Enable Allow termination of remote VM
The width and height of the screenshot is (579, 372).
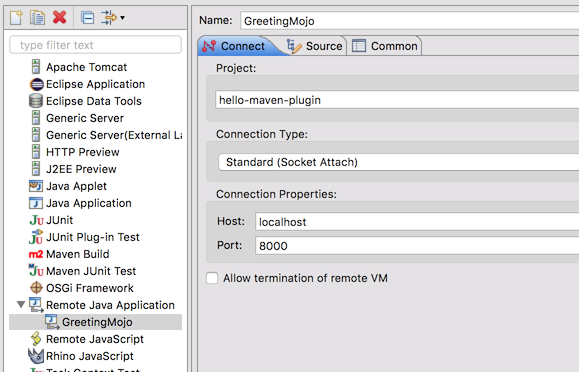(212, 278)
